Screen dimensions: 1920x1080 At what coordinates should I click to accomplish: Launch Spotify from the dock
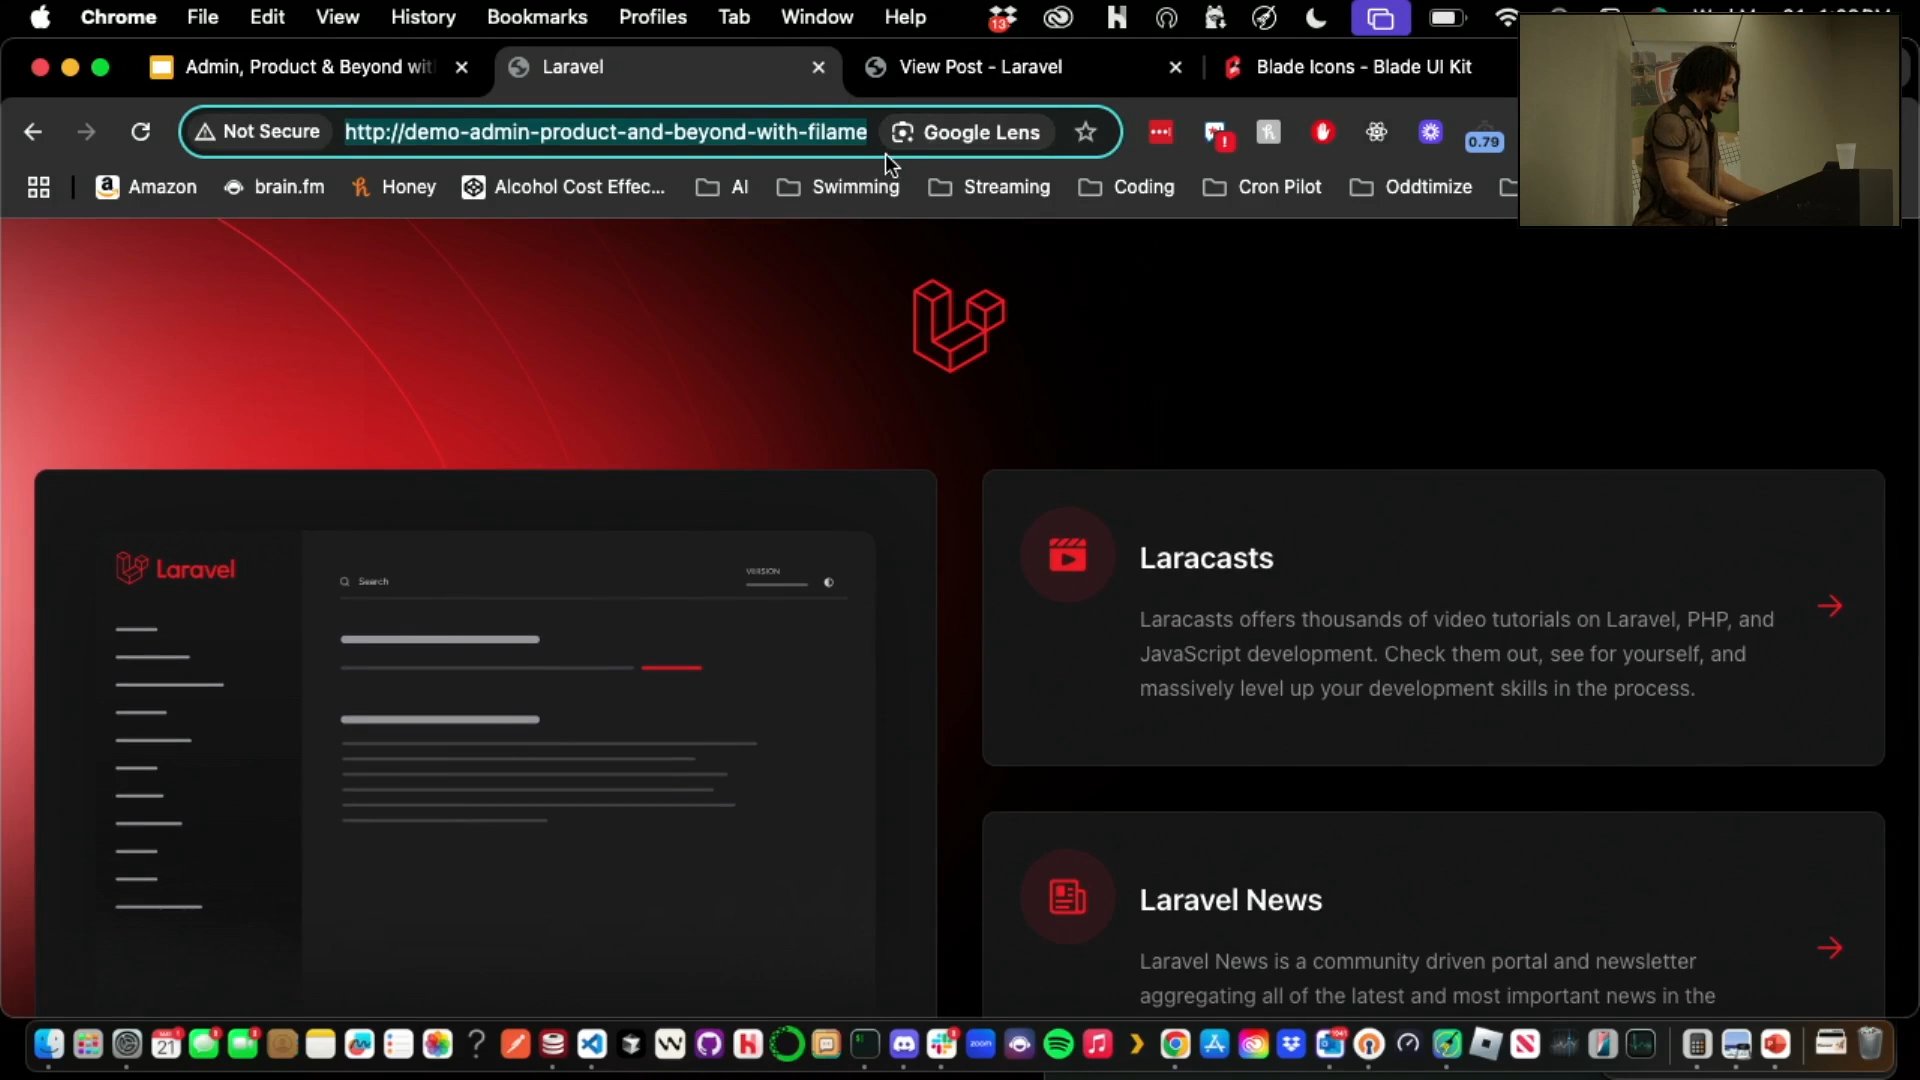point(1058,1045)
